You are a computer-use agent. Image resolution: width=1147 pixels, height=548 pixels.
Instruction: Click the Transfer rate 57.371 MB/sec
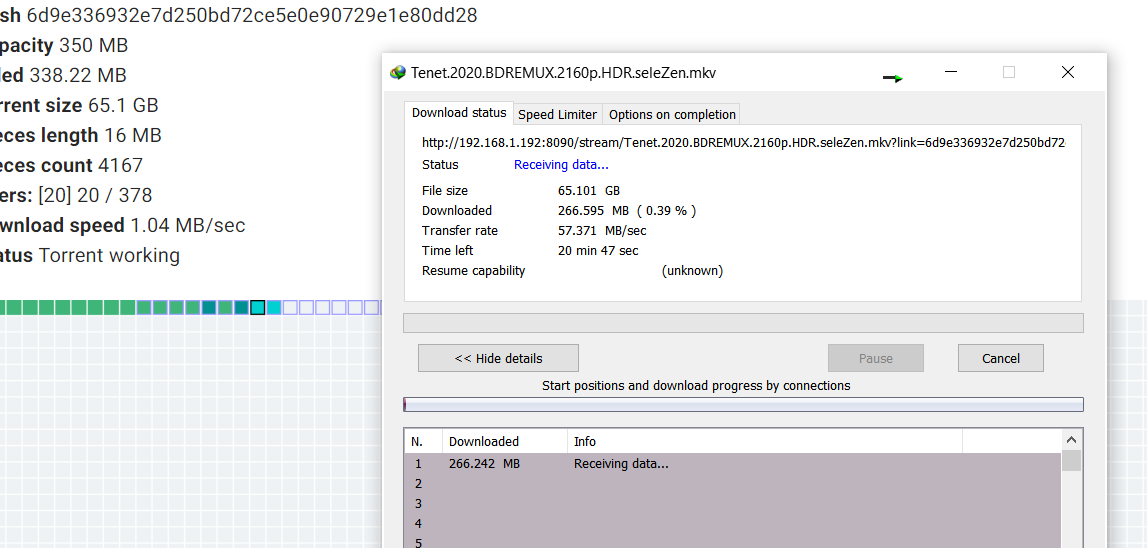tap(602, 230)
